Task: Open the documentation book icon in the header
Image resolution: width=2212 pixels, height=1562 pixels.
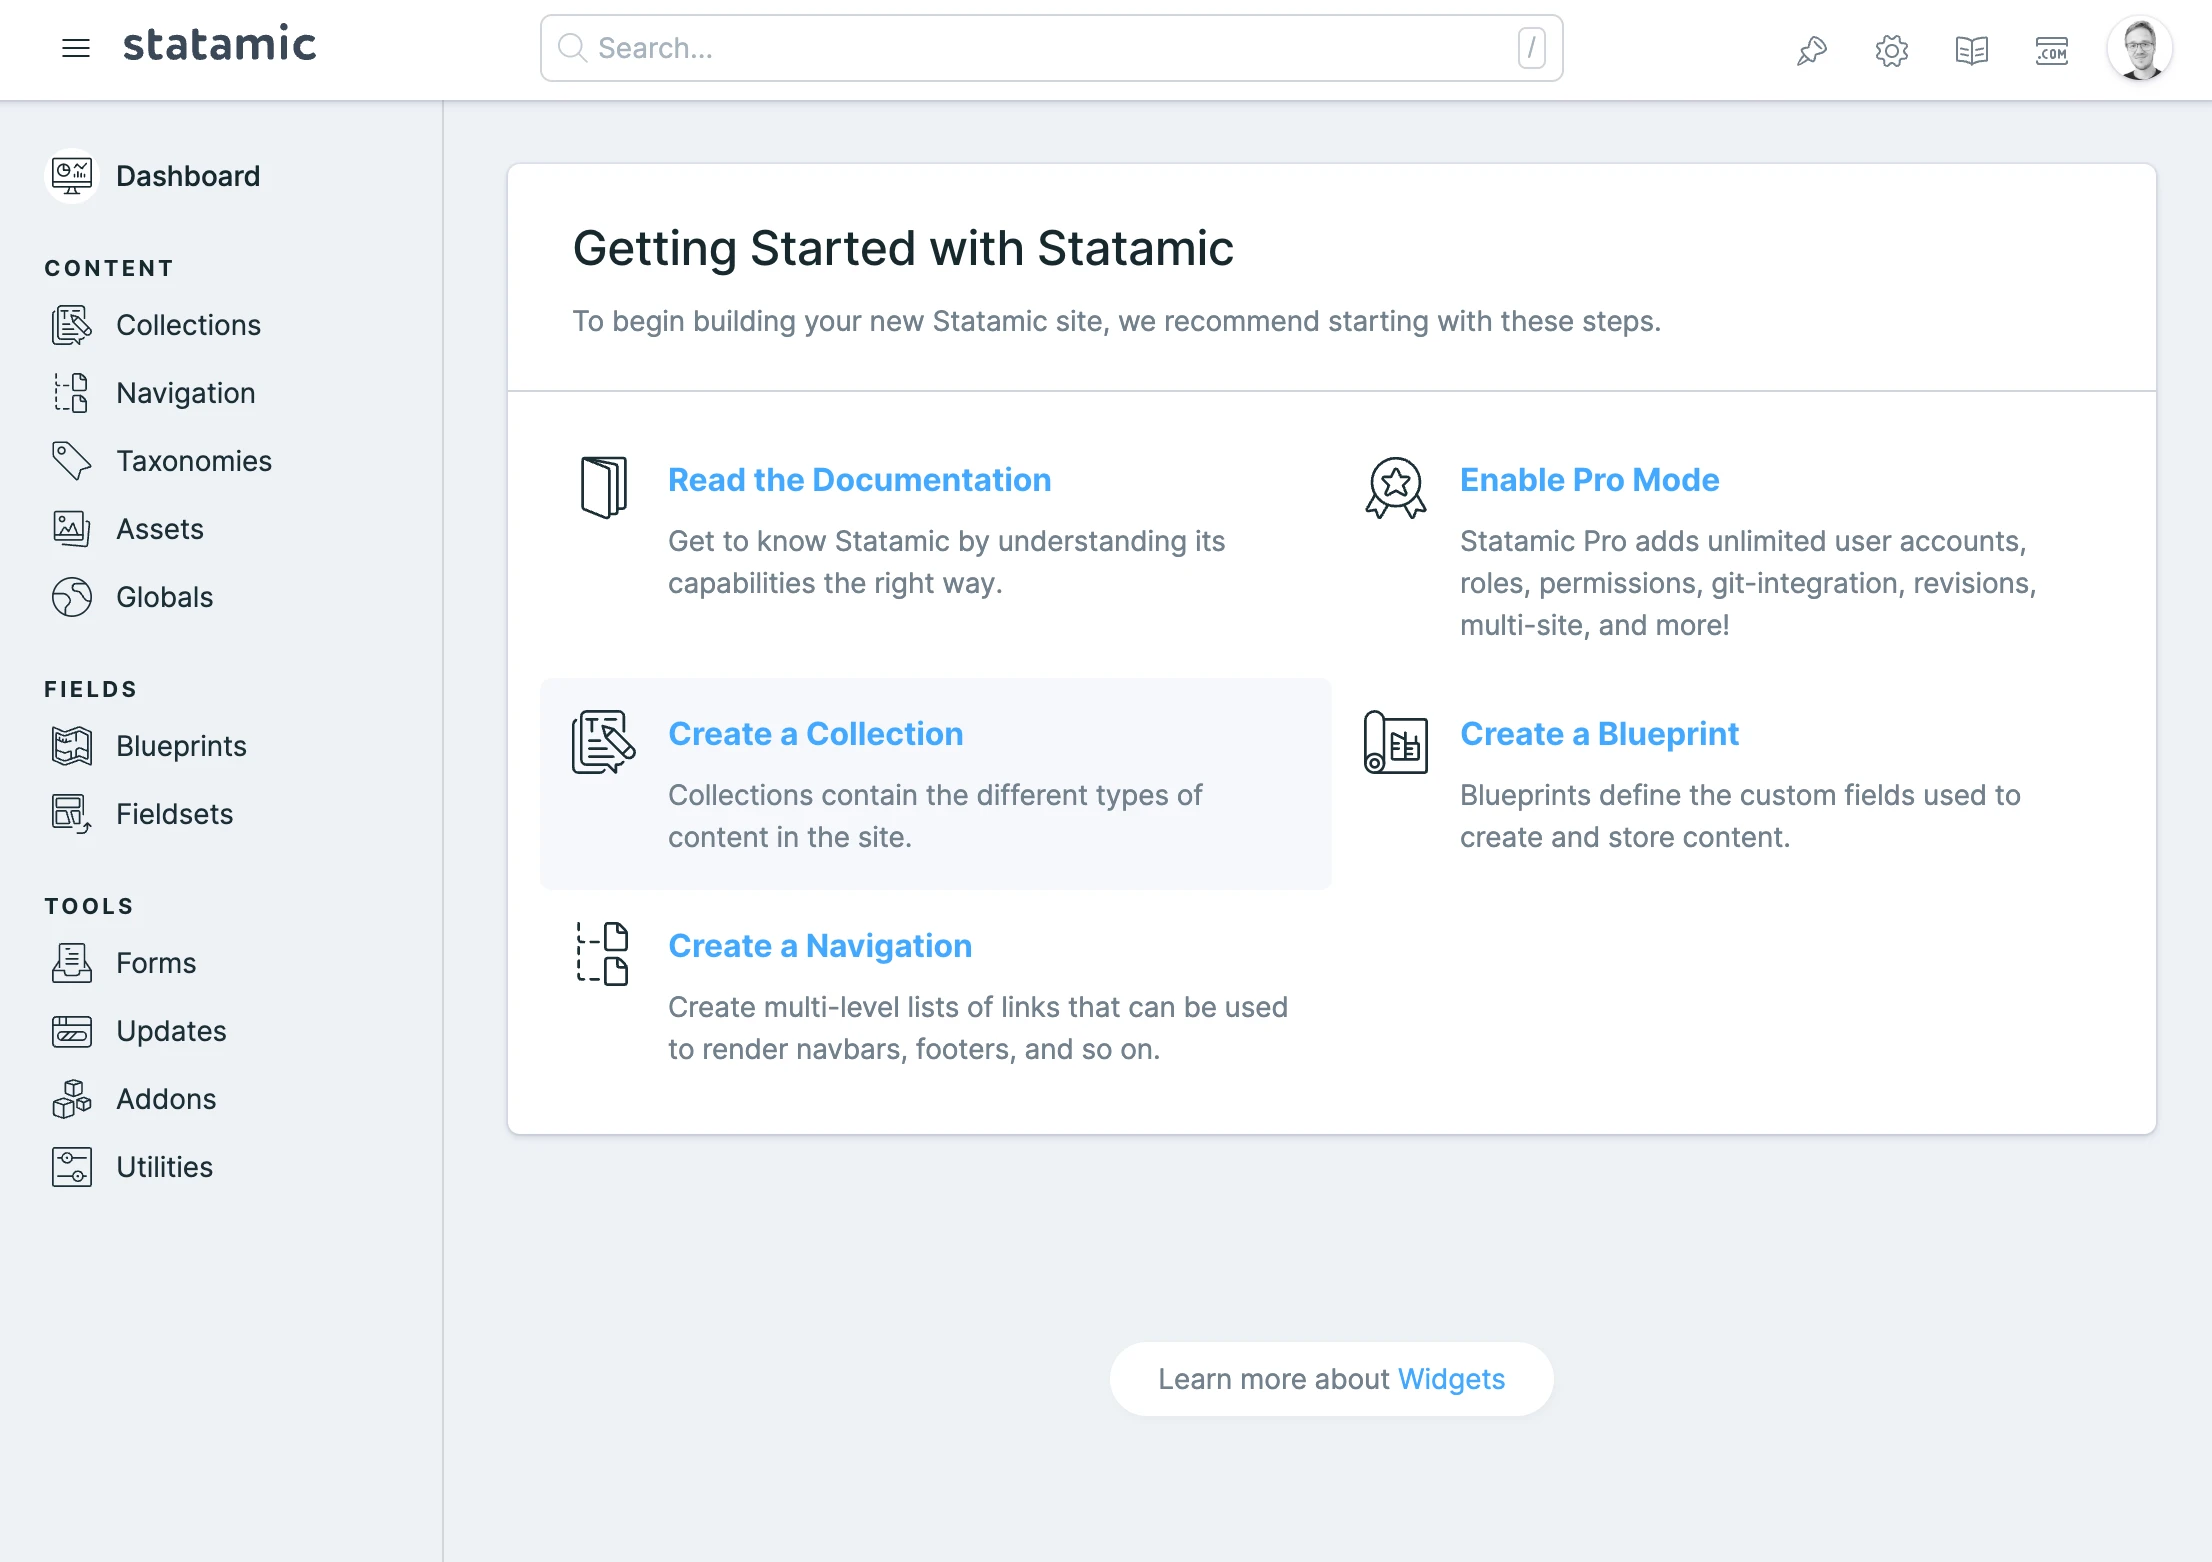Action: tap(1971, 50)
